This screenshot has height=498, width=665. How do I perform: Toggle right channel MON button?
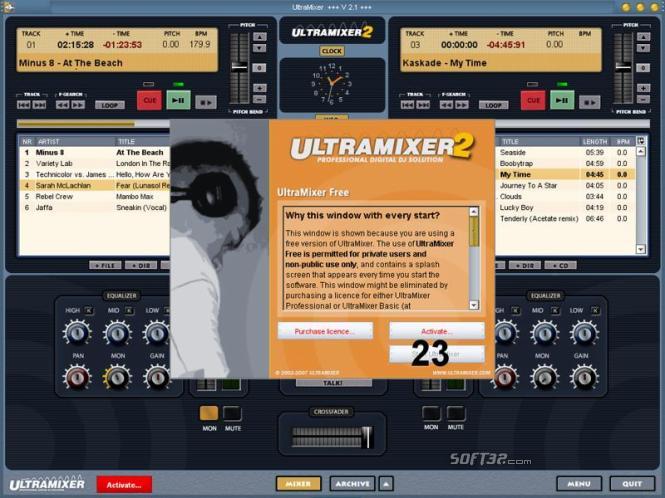coord(431,414)
